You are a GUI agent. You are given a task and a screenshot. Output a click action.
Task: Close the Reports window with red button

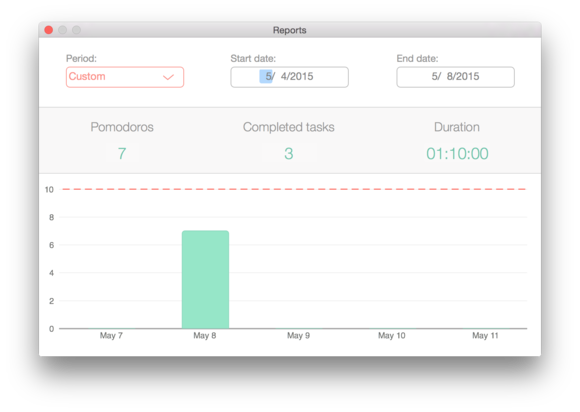pos(48,30)
